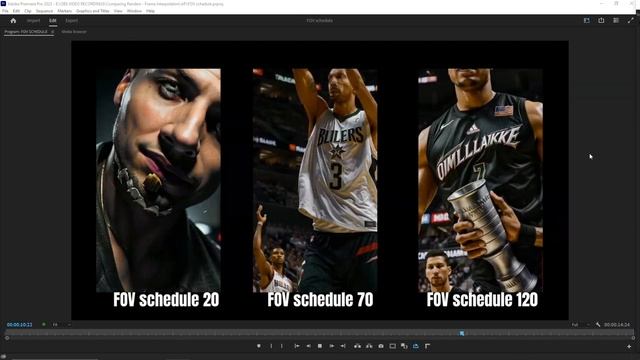Viewport: 640px width, 360px height.
Task: Click the Export Frame camera icon
Action: [381, 346]
